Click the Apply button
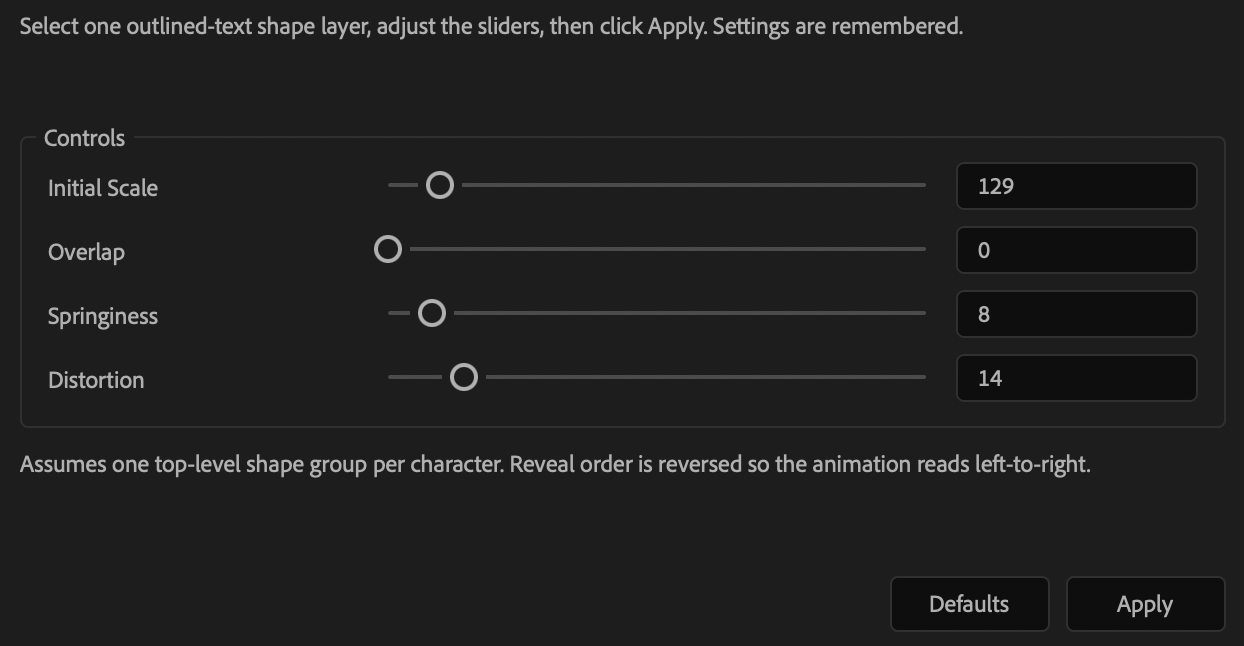 pyautogui.click(x=1145, y=604)
